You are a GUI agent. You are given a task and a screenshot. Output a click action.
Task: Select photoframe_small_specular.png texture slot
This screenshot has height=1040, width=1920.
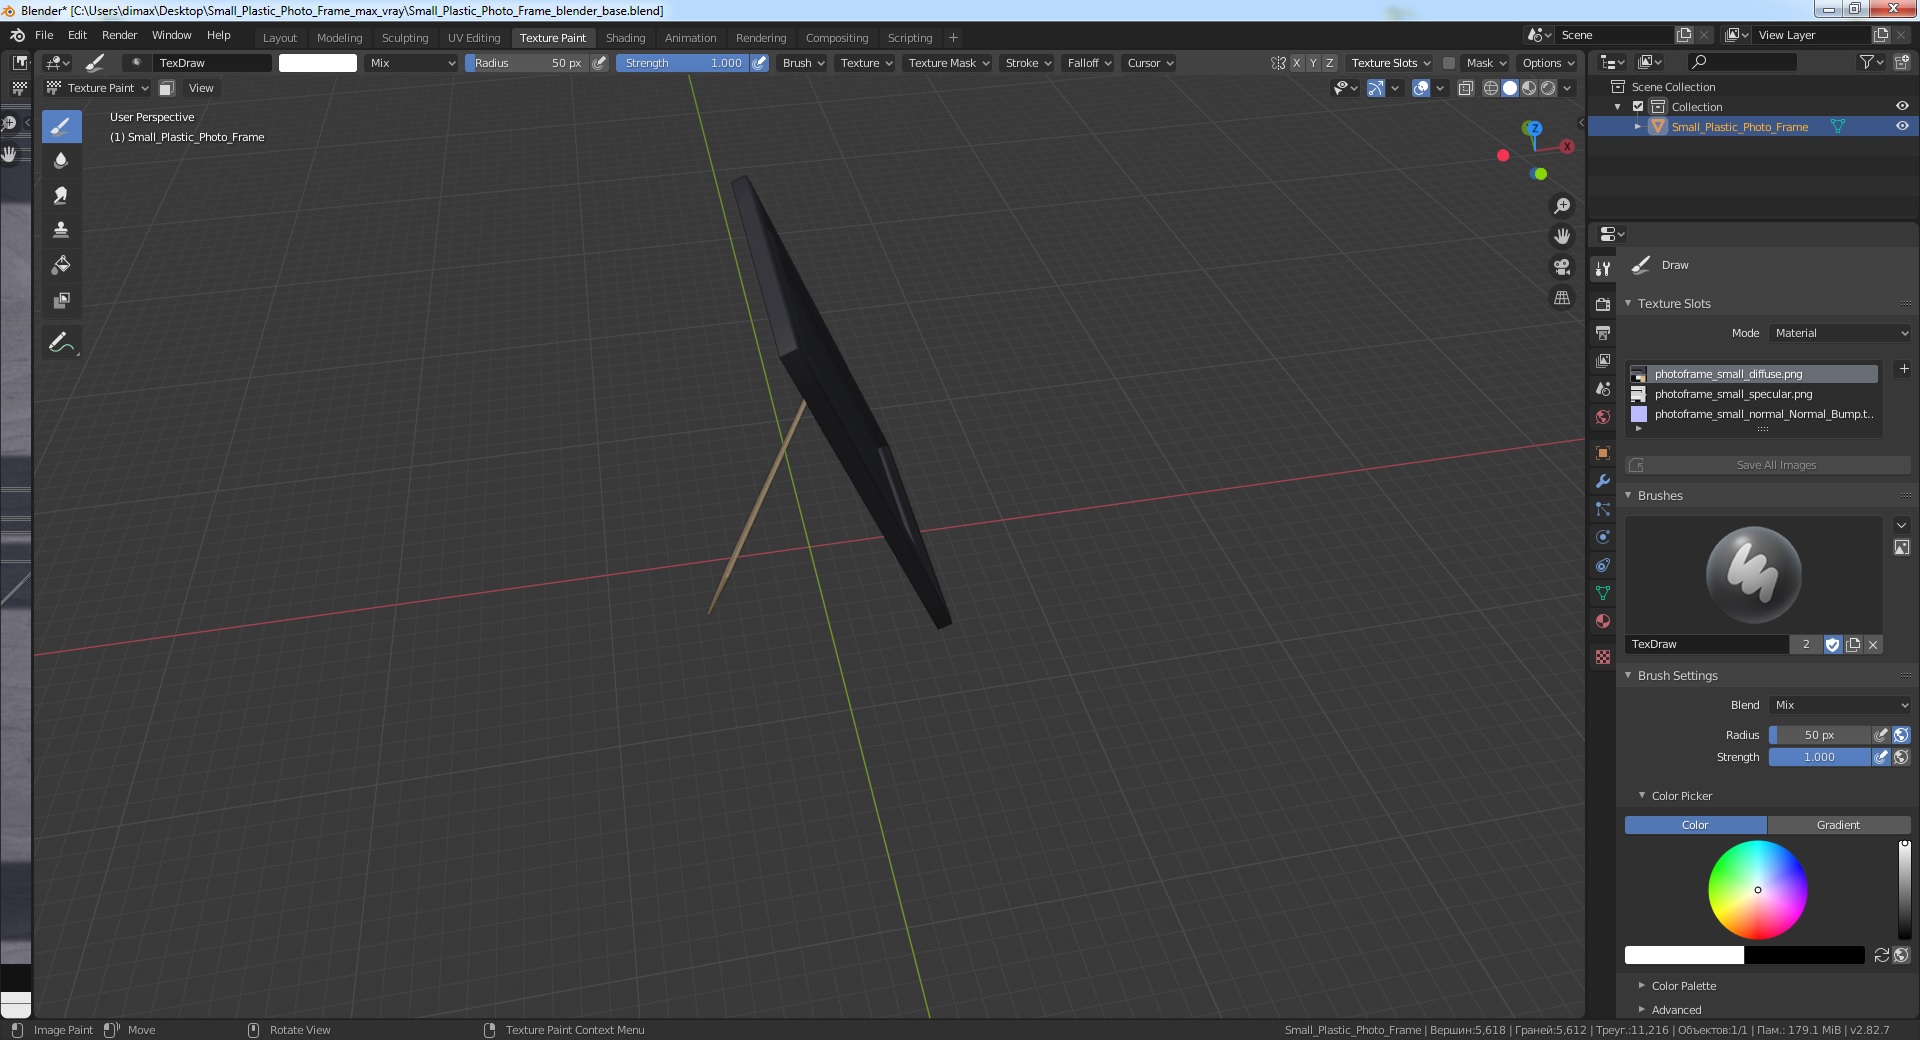point(1752,394)
